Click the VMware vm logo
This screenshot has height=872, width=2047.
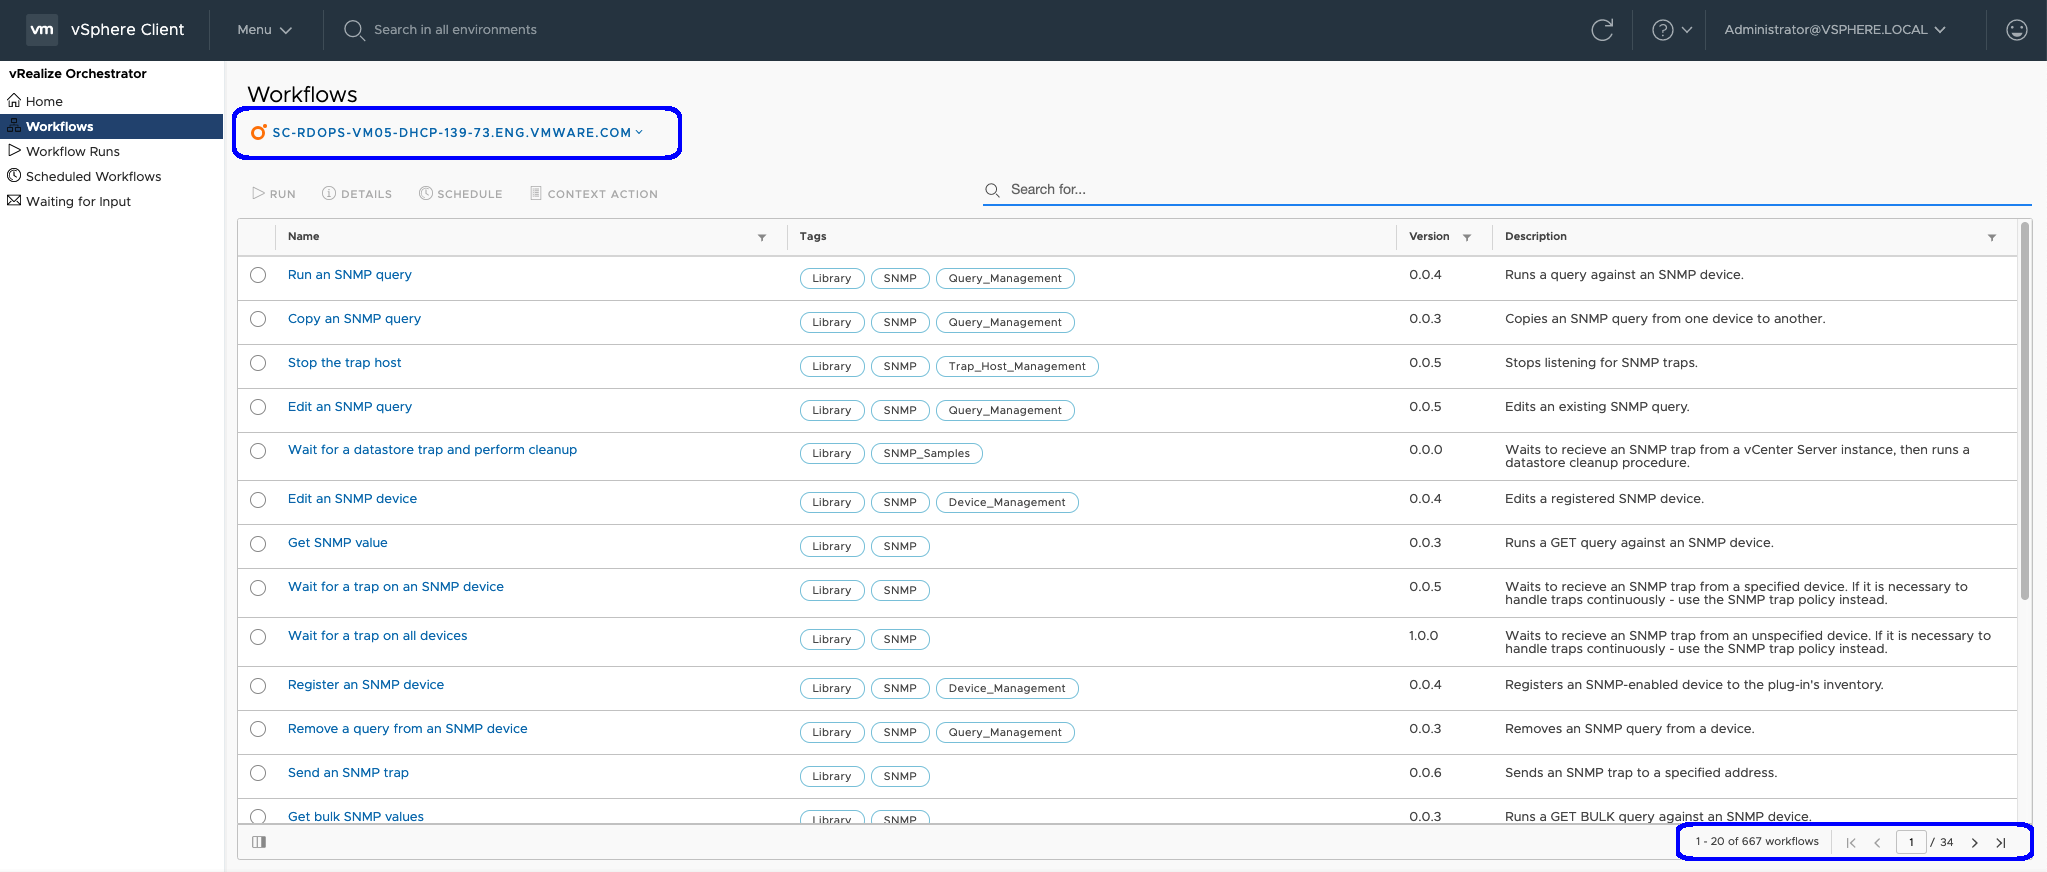point(41,29)
